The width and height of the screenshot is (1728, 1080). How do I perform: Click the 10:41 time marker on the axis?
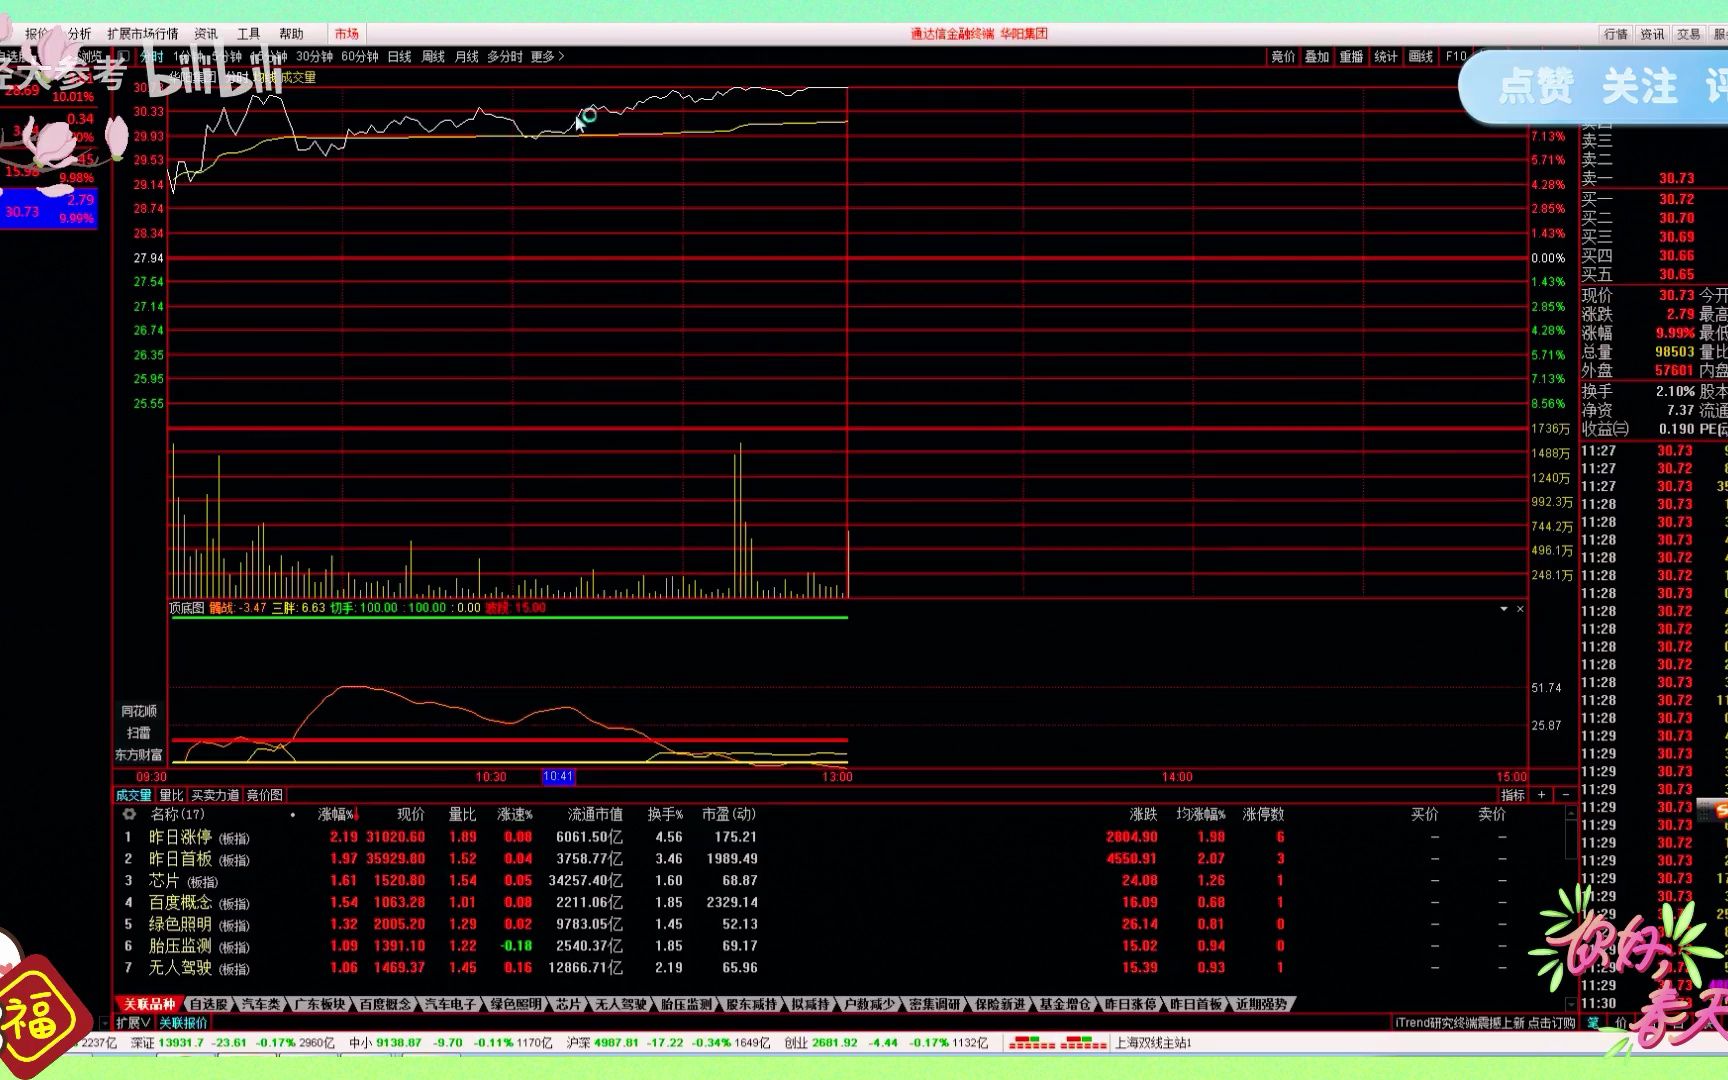pos(558,777)
